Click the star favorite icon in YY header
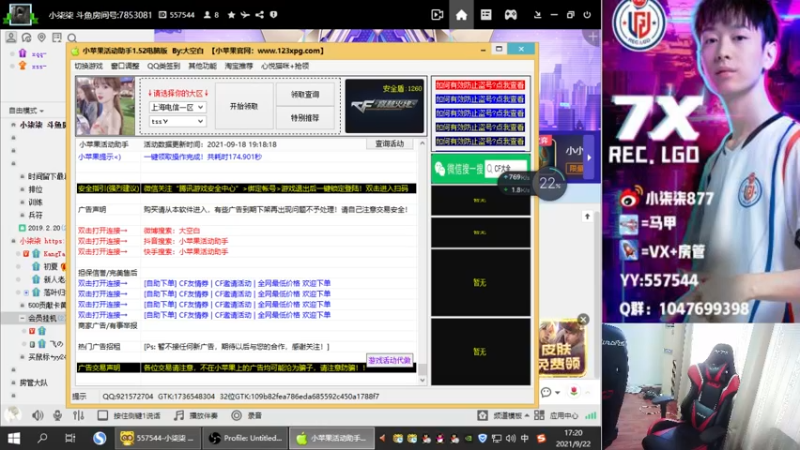 (x=231, y=15)
